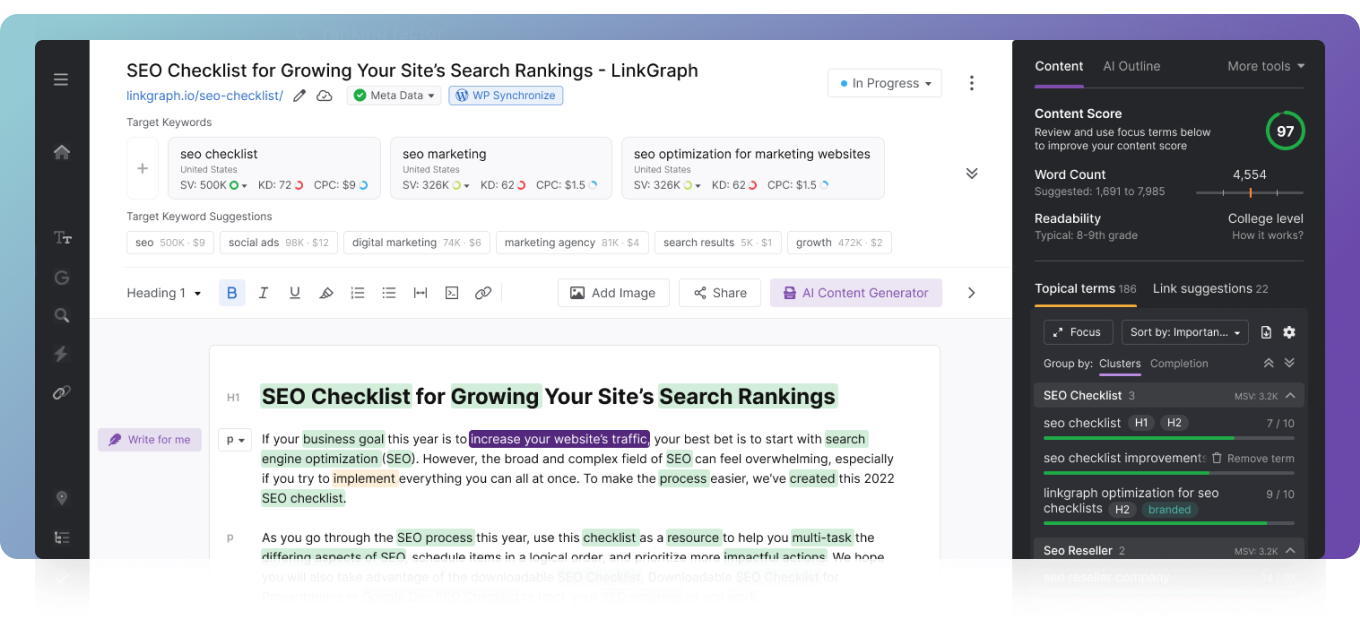
Task: Open the linkgraph.io/seo-checklist/ link
Action: point(205,96)
